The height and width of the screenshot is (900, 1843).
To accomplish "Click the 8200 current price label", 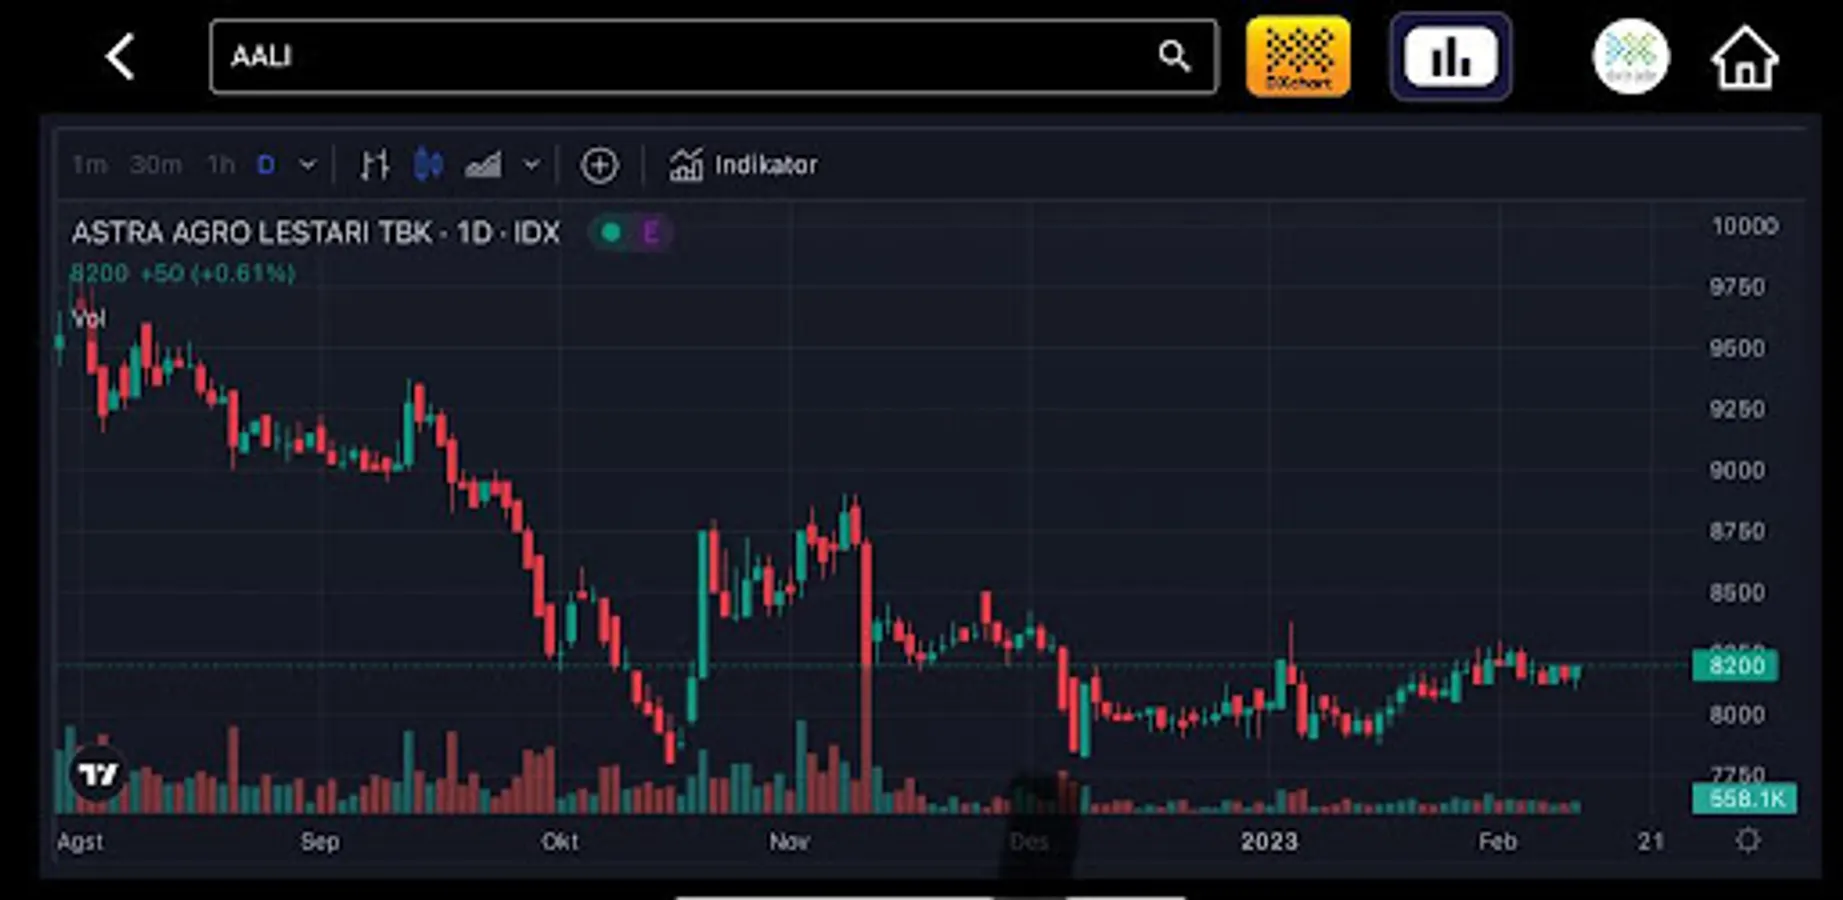I will tap(1735, 666).
